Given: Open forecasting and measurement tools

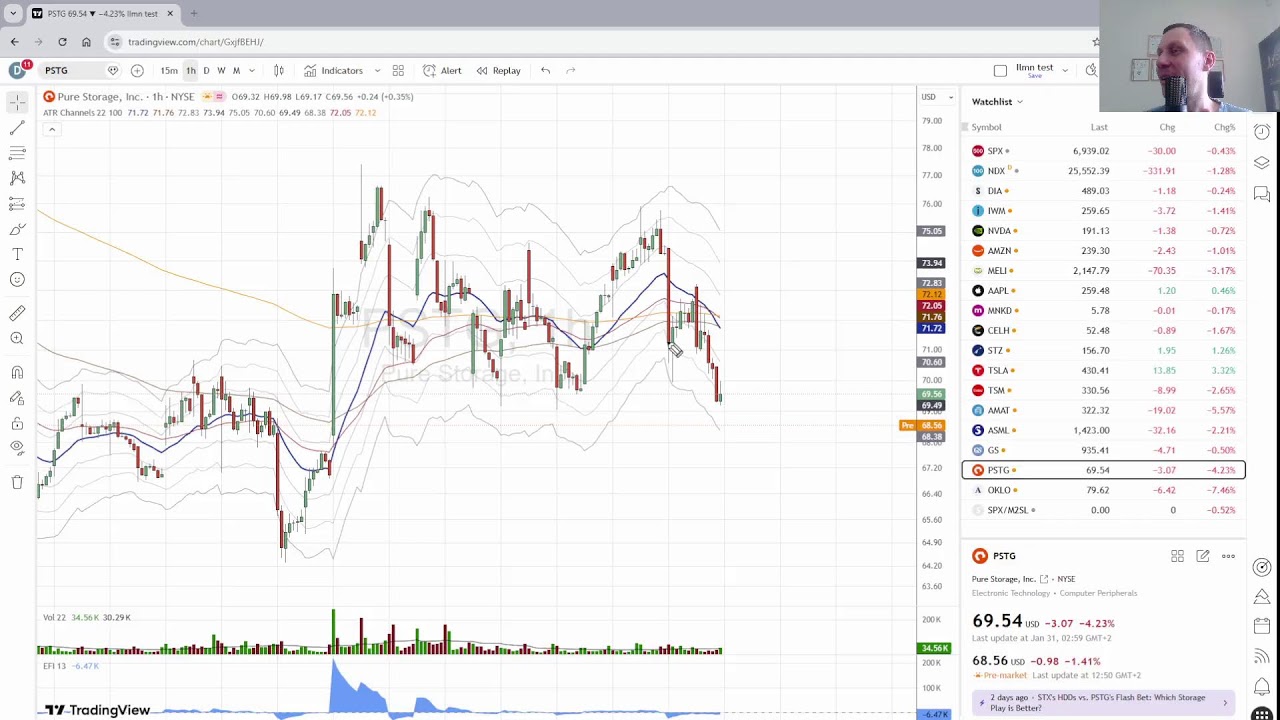Looking at the screenshot, I should pyautogui.click(x=17, y=203).
